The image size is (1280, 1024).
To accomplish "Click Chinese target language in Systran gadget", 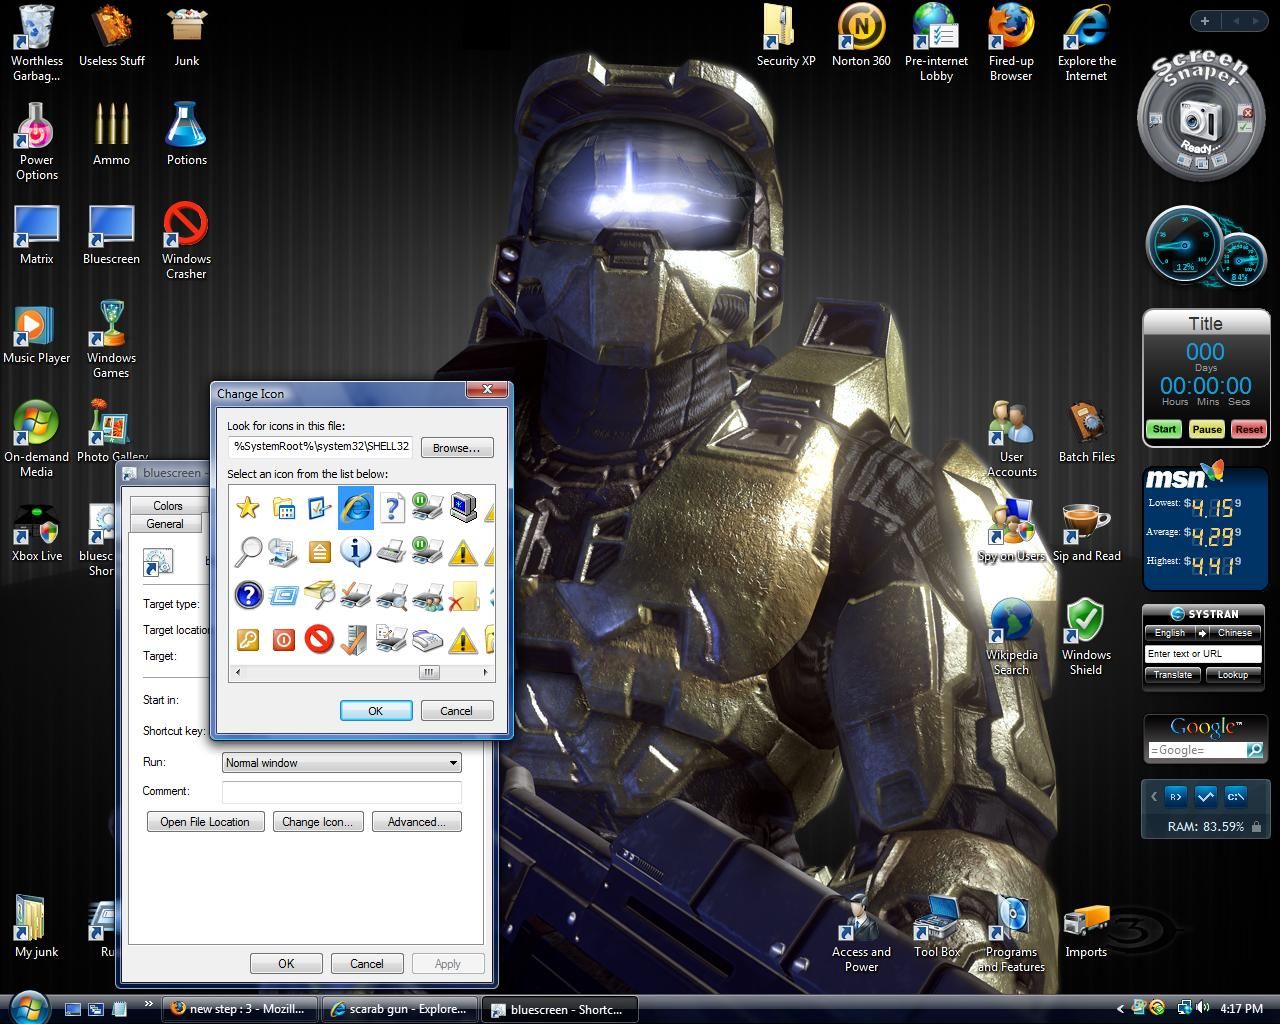I will coord(1234,633).
